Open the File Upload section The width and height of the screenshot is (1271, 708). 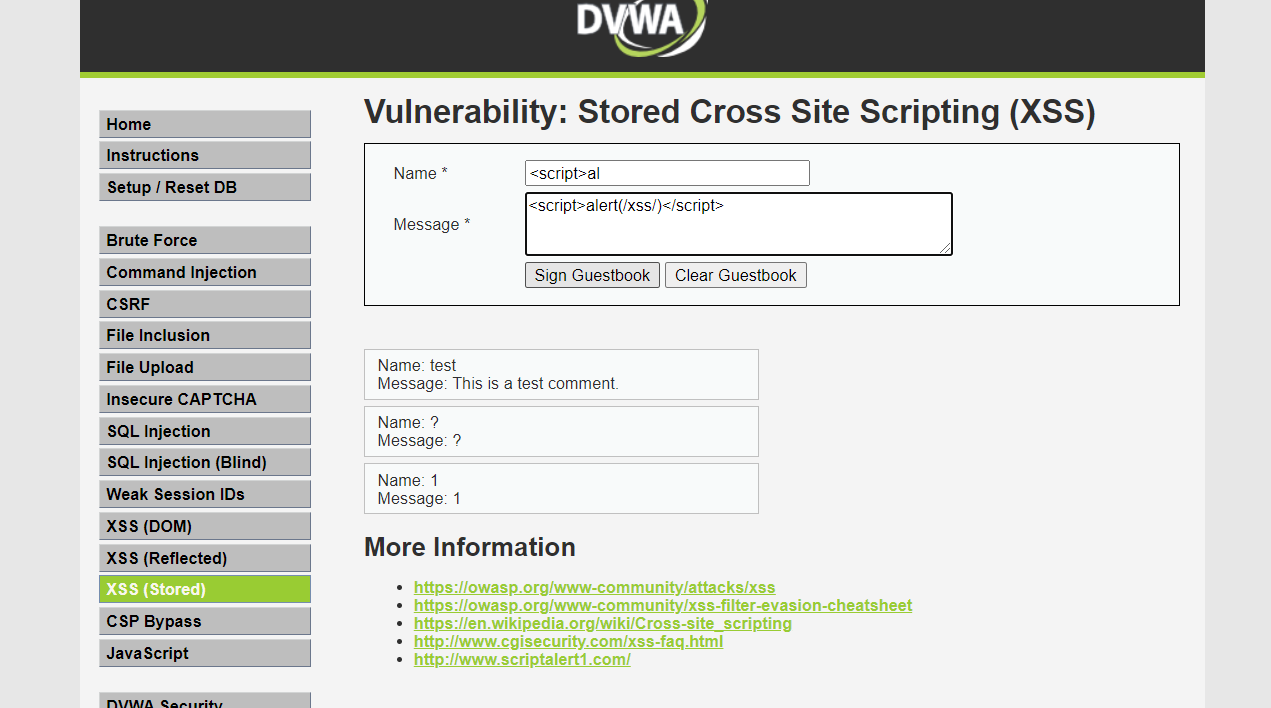[x=205, y=367]
